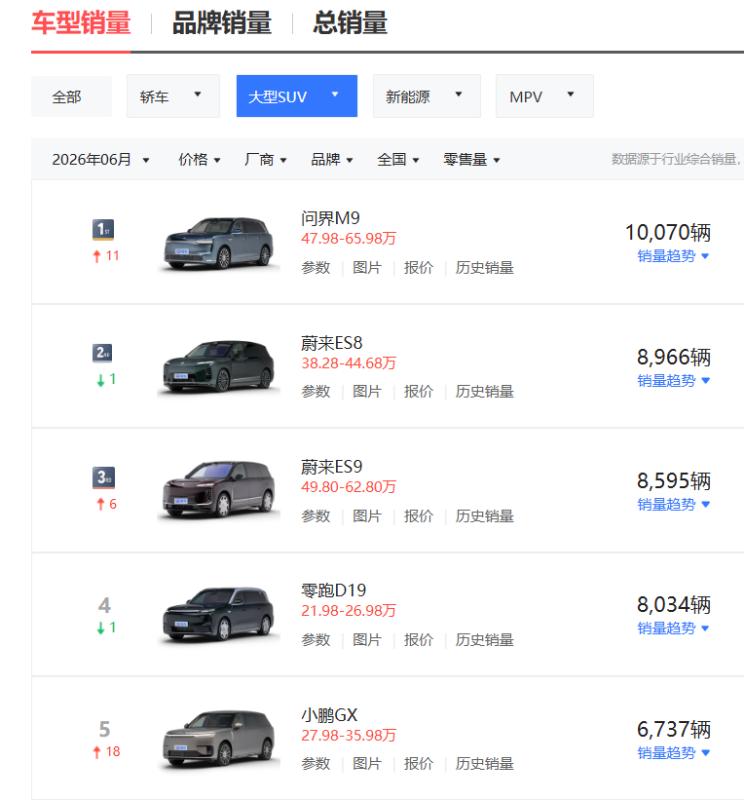Select the 全部 category filter
744x800 pixels.
click(71, 96)
